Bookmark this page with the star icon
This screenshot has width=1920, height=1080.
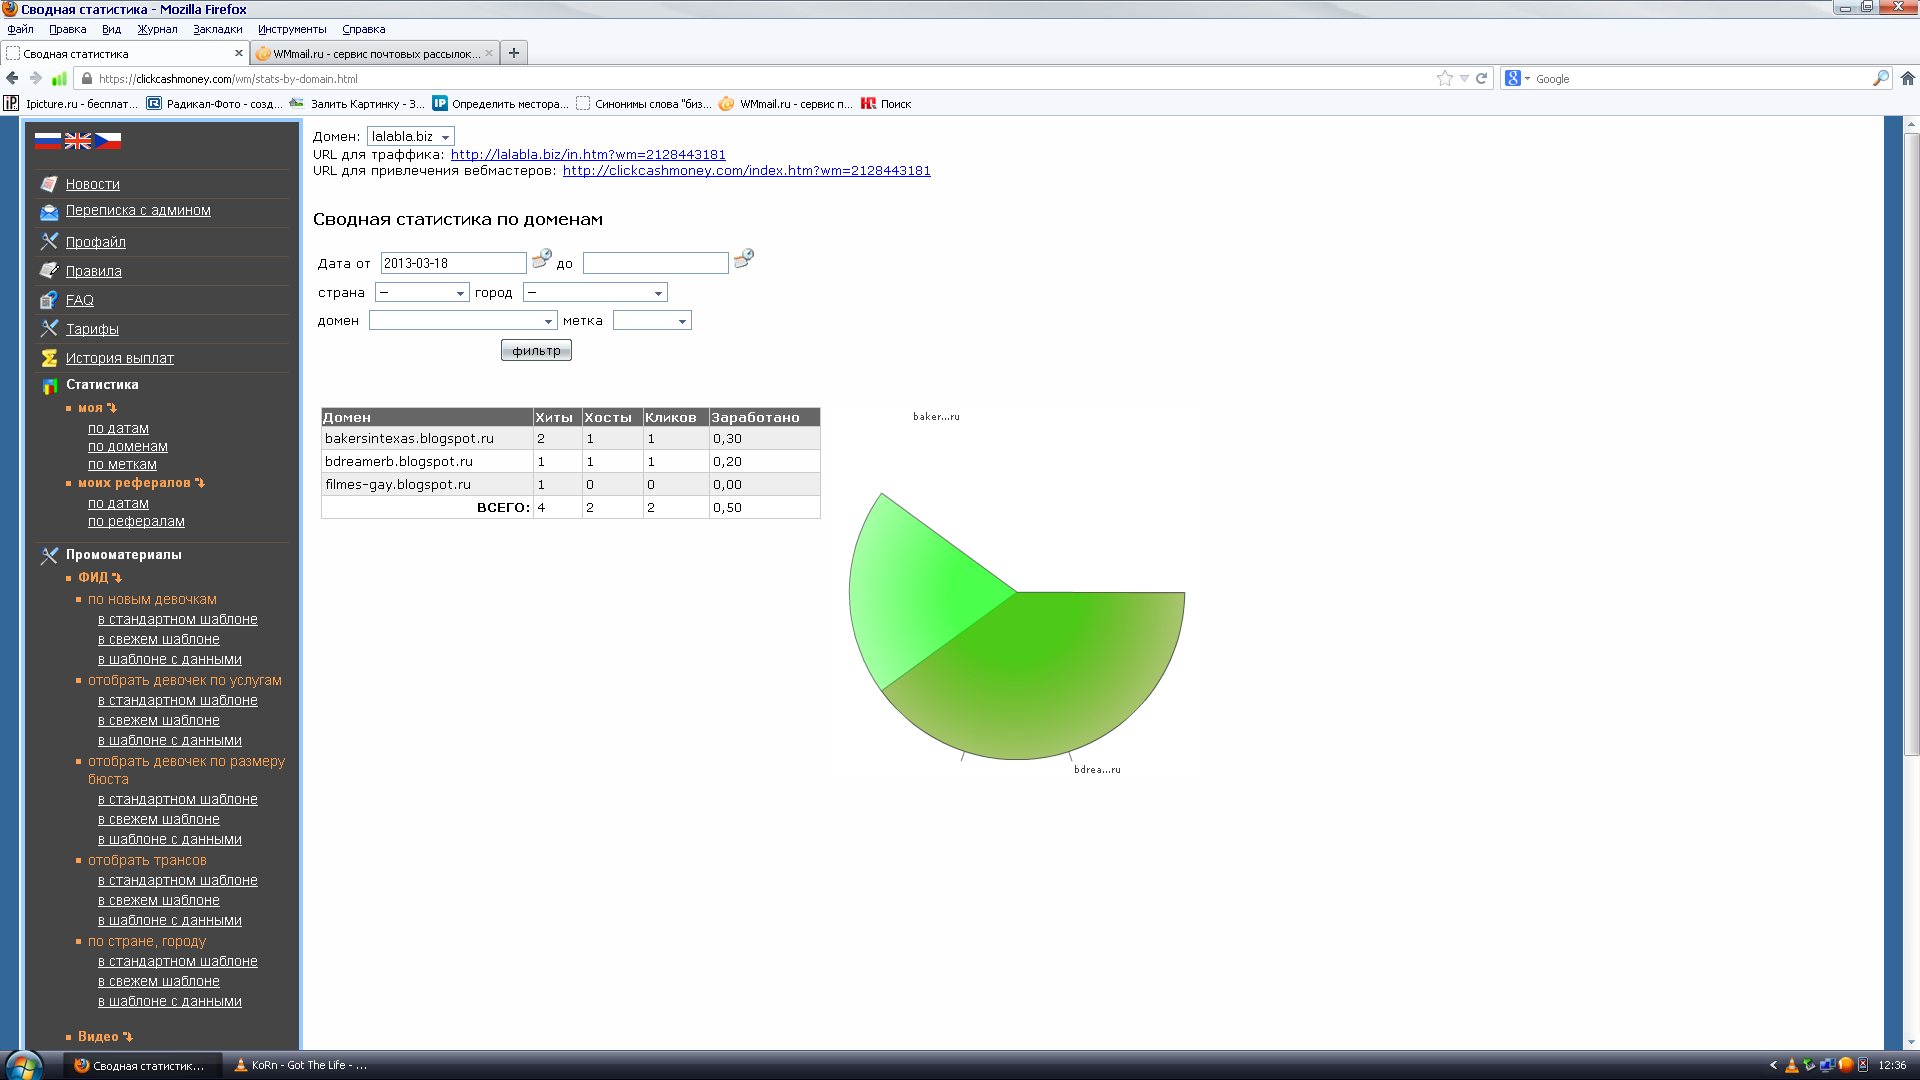(1444, 78)
